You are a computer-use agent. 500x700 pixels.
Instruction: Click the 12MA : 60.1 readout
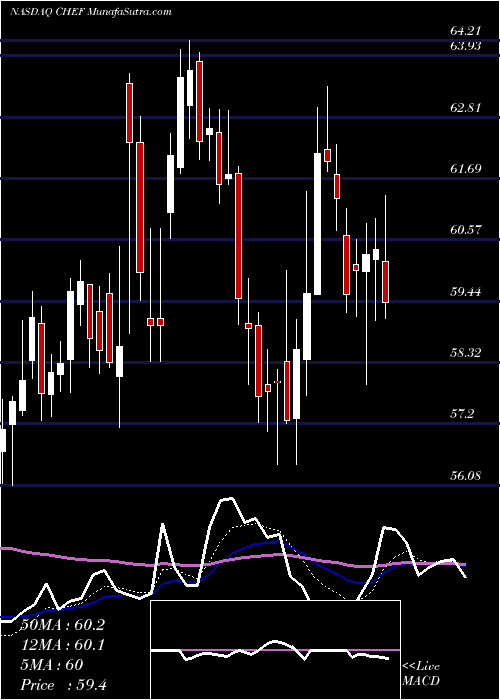tap(63, 645)
